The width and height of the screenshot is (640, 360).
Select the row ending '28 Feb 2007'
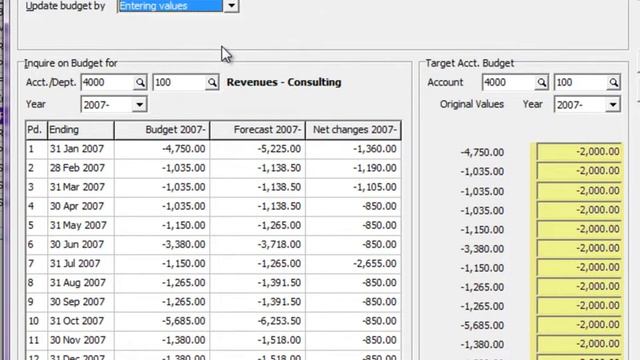click(213, 168)
